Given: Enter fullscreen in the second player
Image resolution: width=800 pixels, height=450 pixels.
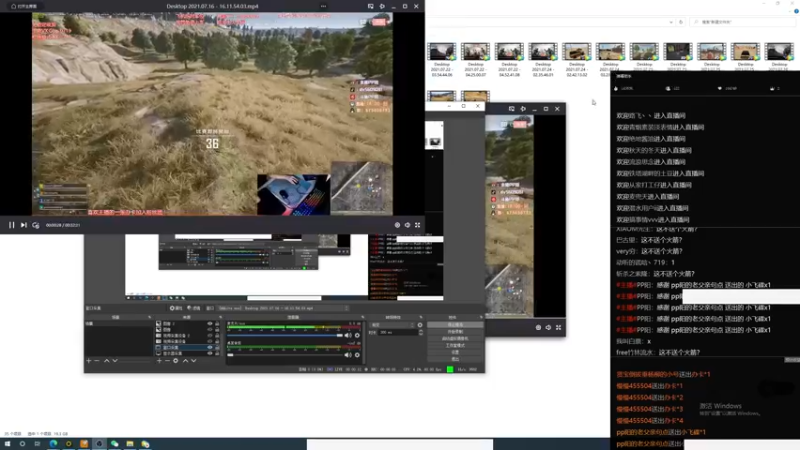Looking at the screenshot, I should pos(558,328).
